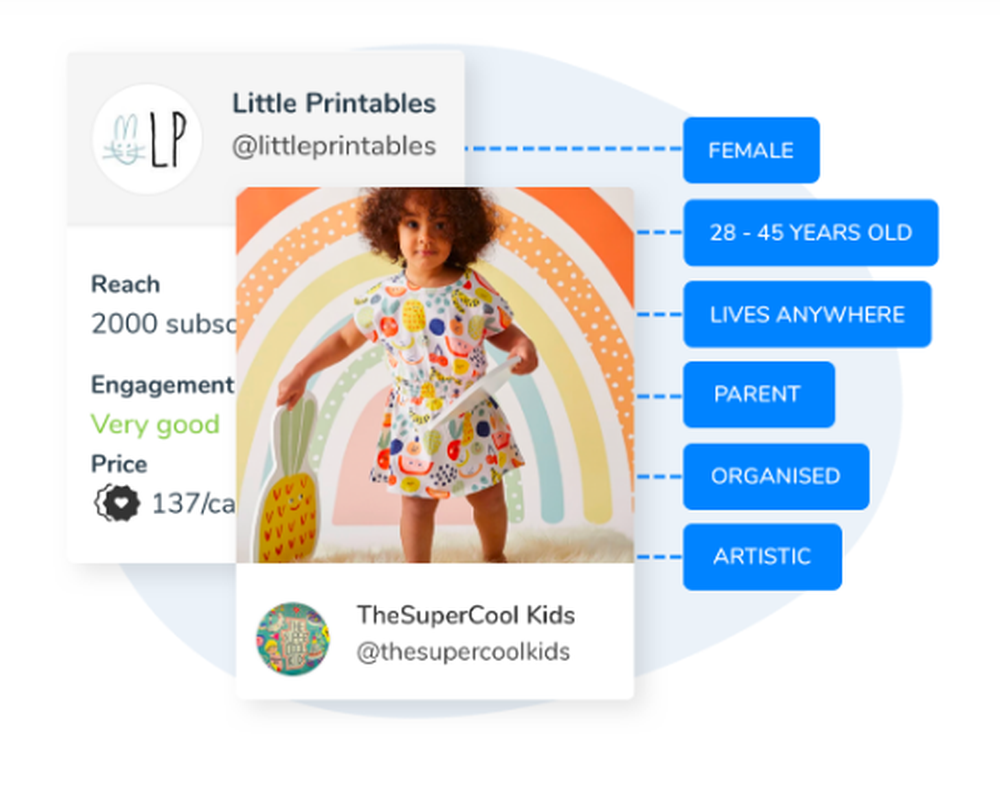Click the TheSuperCool Kids name

466,615
